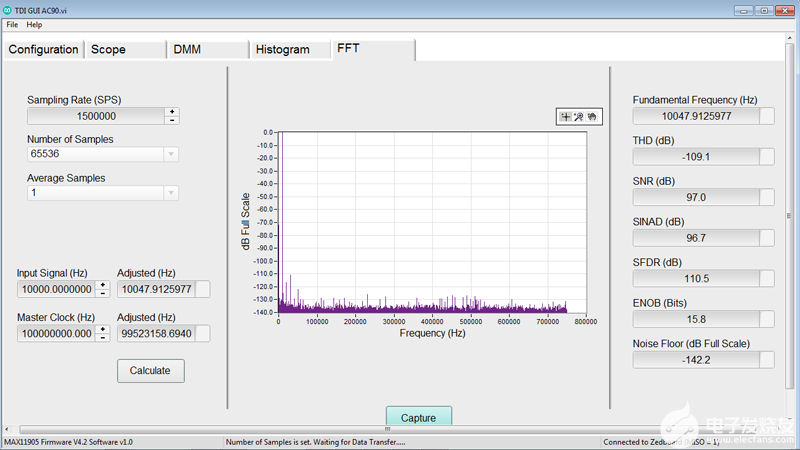Click the "Sampling Rate (SPS)" label
Viewport: 800px width, 450px height.
74,100
